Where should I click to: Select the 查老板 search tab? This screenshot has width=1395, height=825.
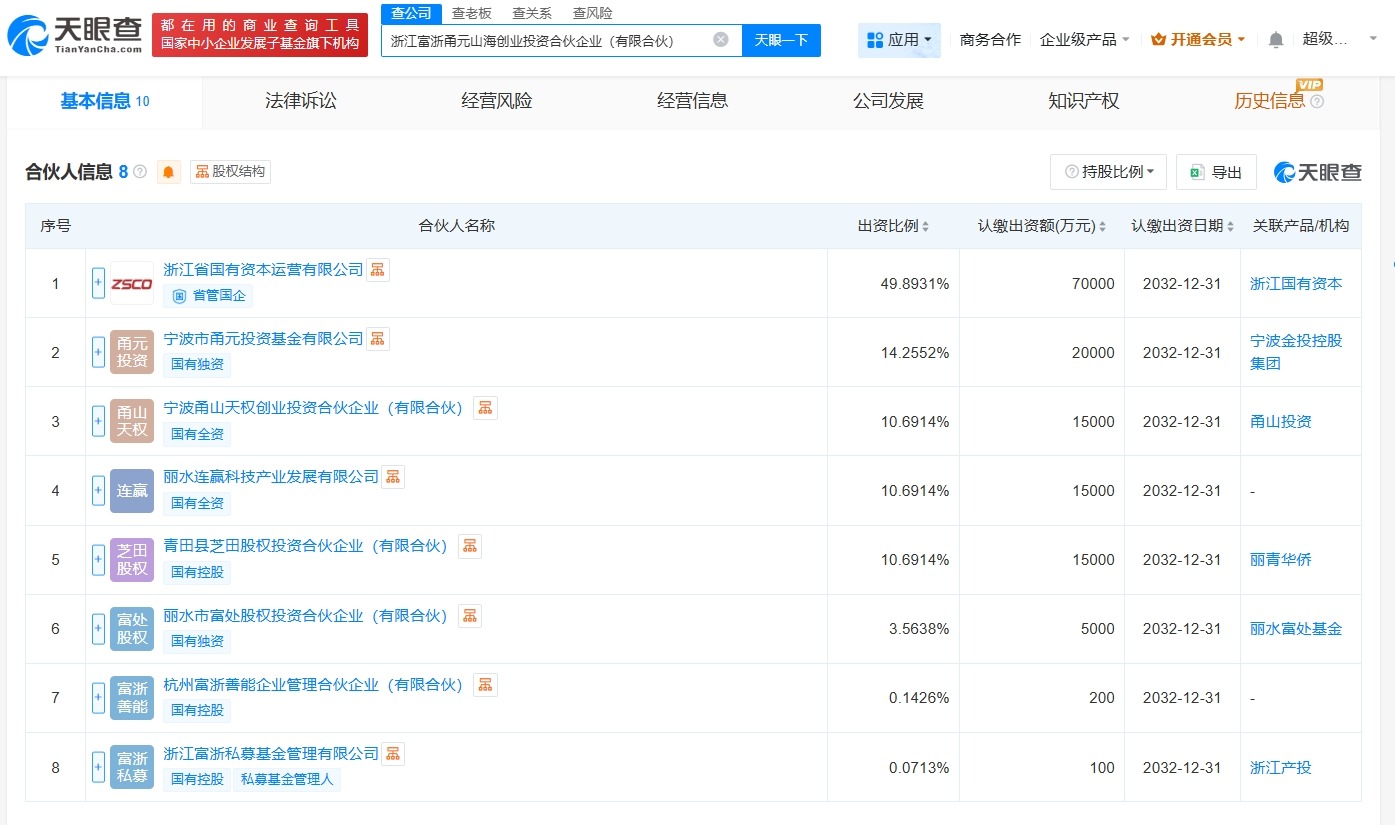point(471,13)
